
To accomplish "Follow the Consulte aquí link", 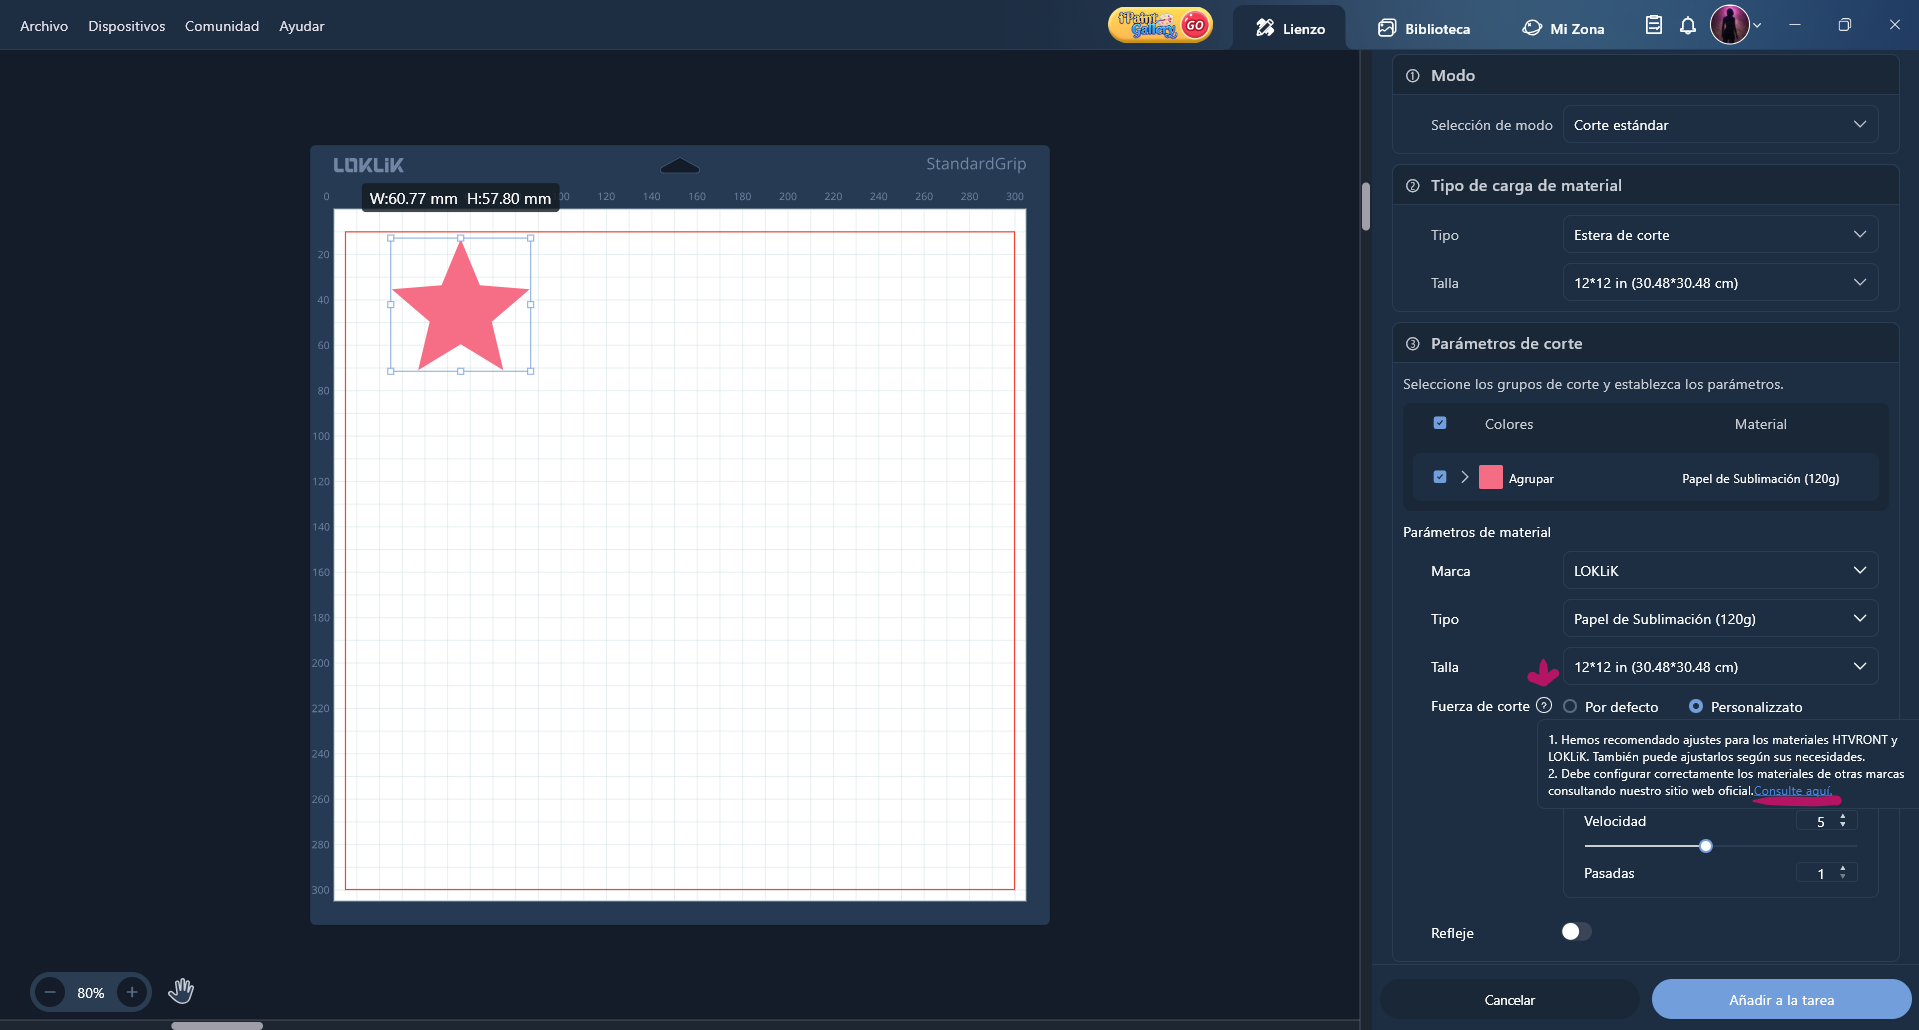I will [1792, 791].
